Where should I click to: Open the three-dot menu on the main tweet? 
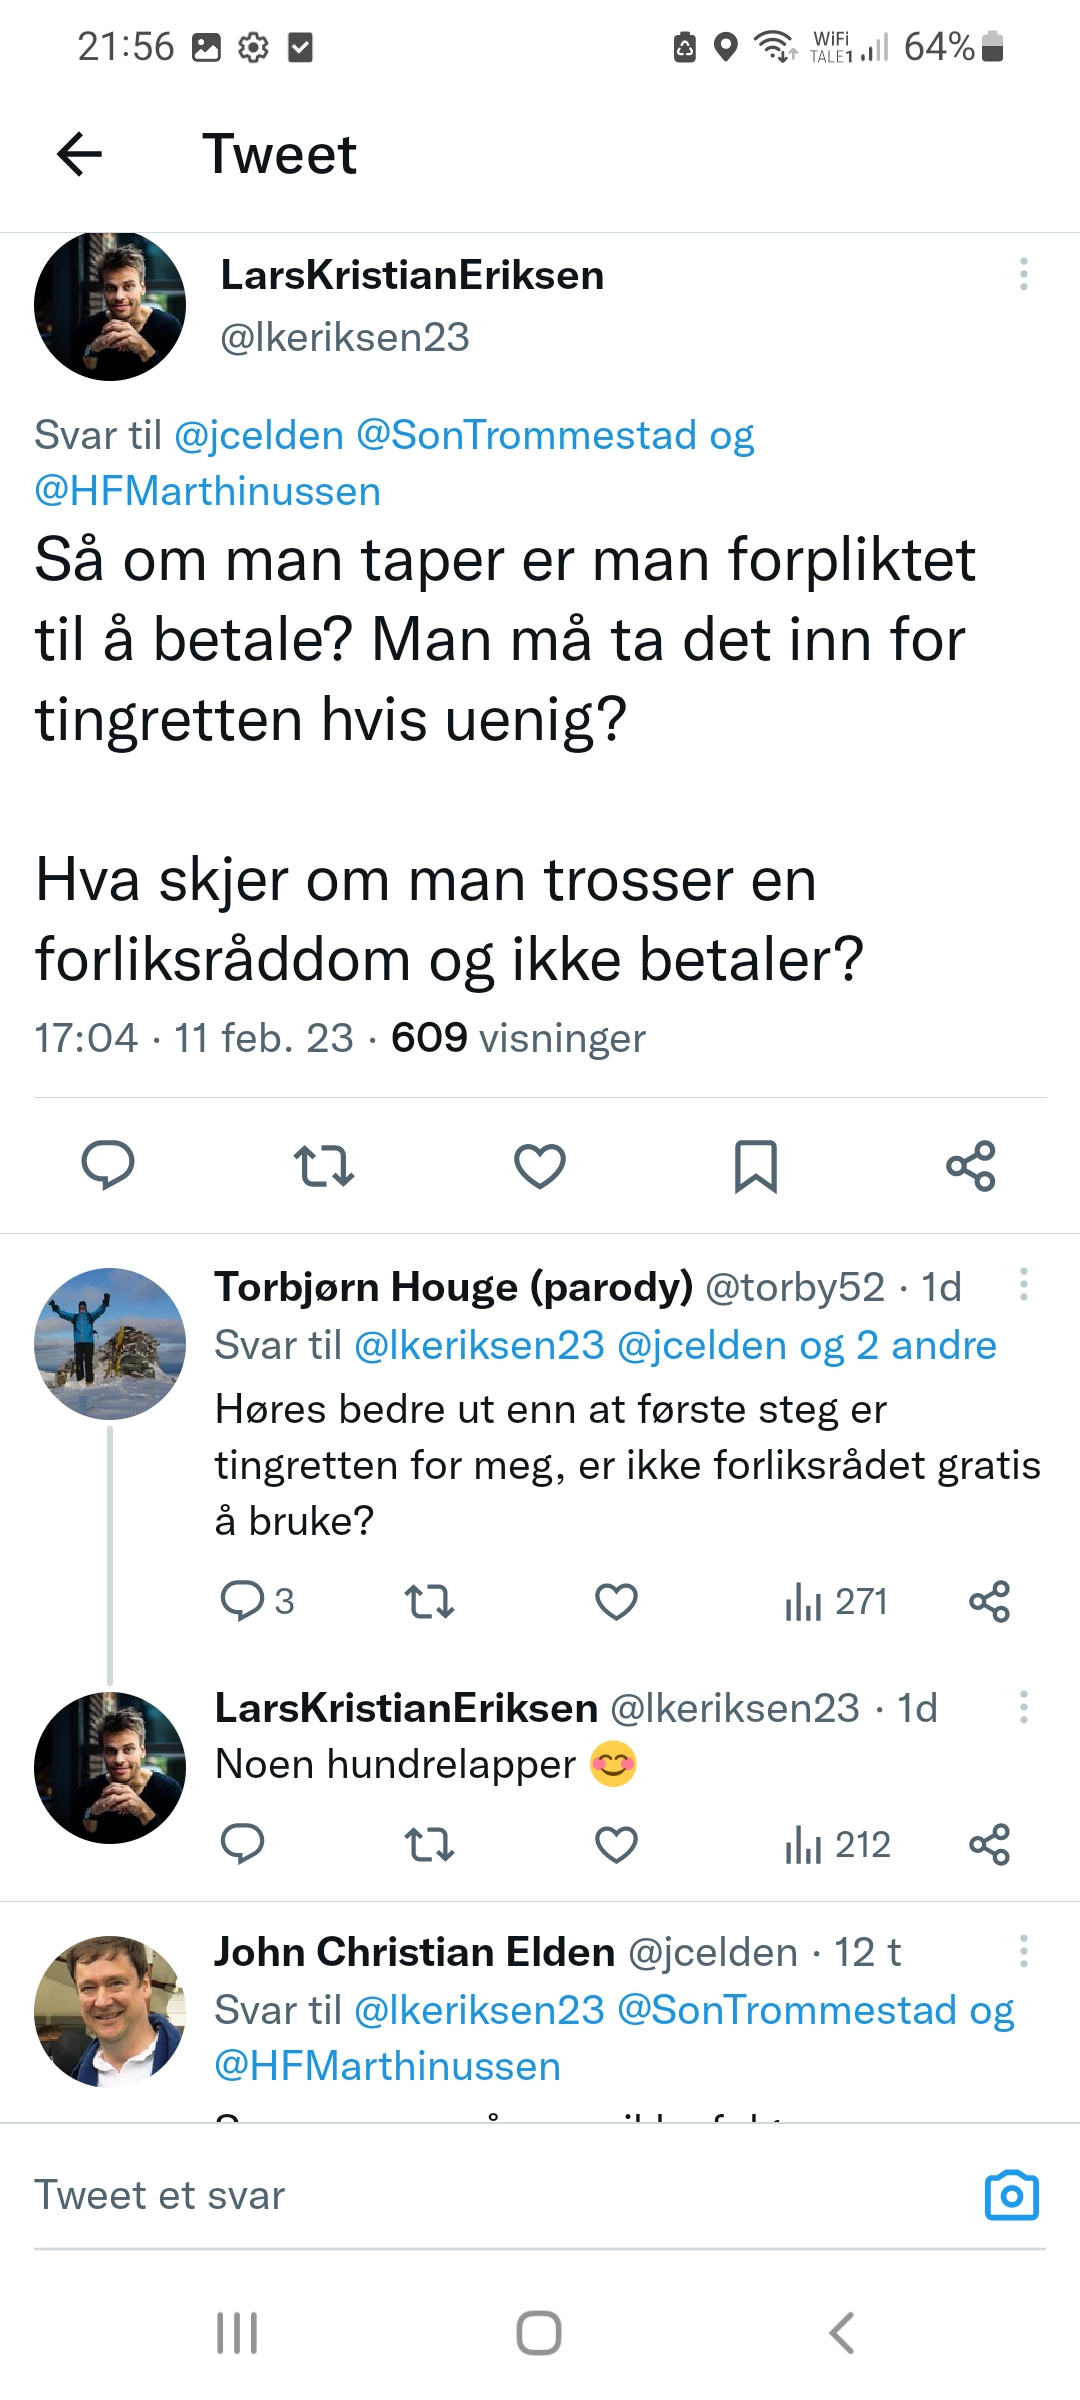coord(1023,274)
